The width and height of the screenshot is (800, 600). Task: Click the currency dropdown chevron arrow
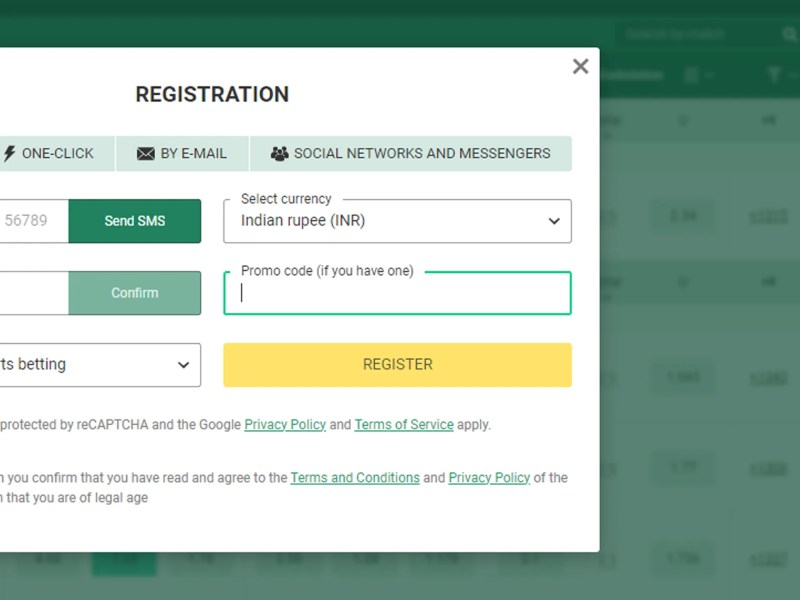pyautogui.click(x=554, y=221)
